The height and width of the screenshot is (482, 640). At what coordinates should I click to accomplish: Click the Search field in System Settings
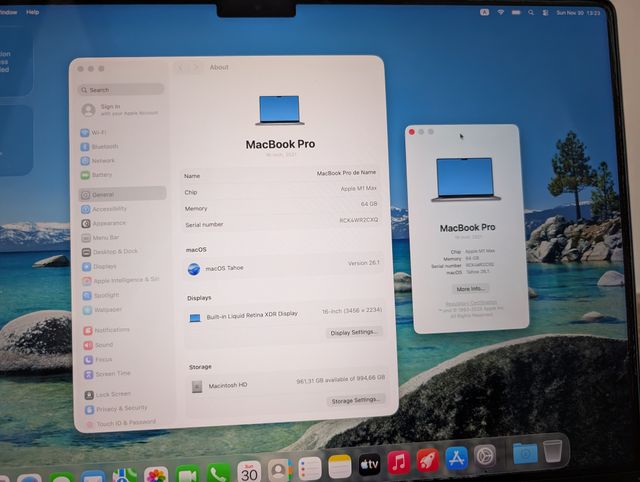point(121,89)
